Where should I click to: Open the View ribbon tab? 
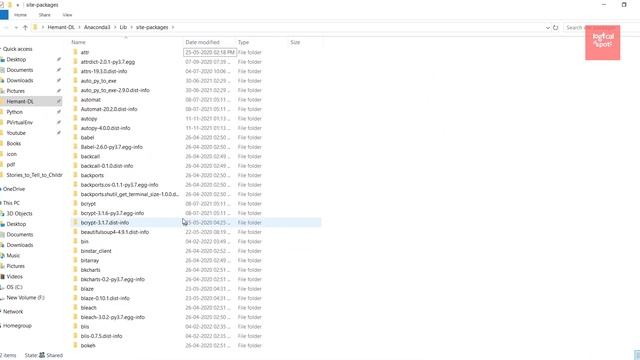click(67, 15)
